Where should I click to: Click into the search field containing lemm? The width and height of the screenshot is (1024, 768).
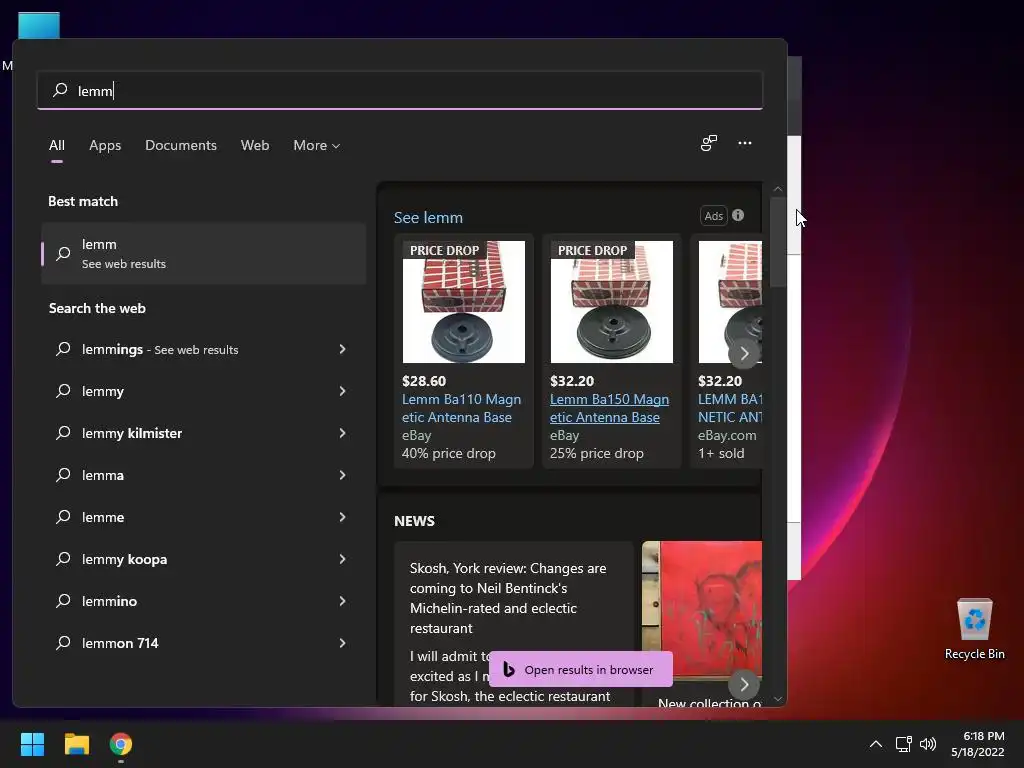pyautogui.click(x=400, y=90)
